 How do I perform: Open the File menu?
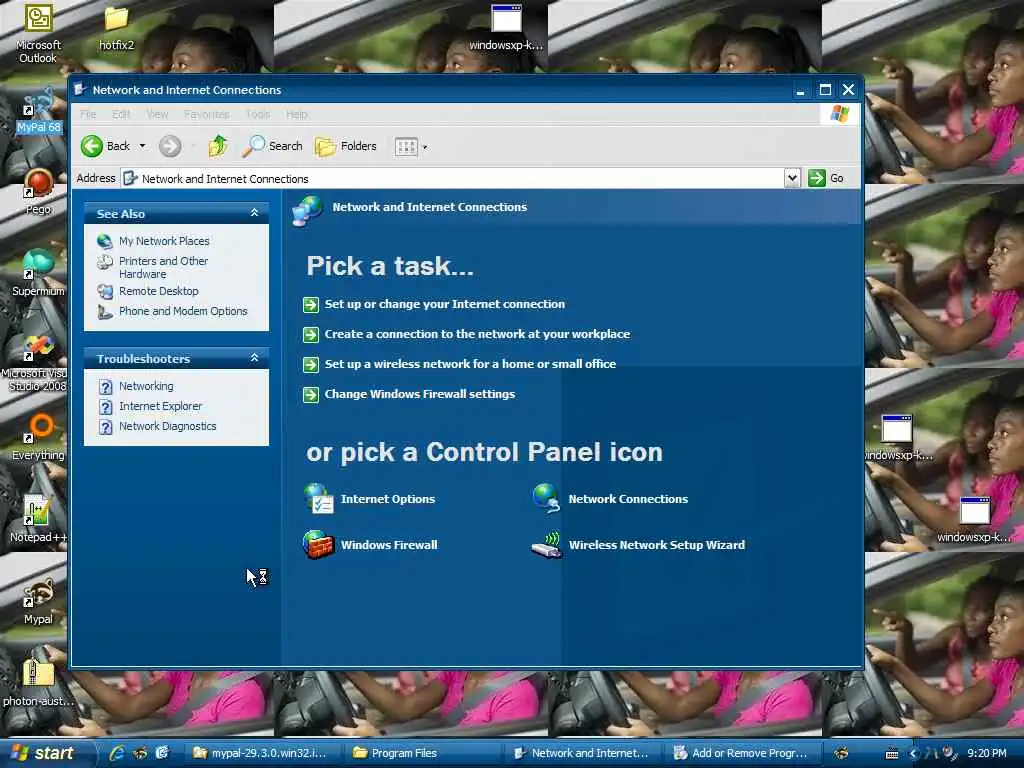pos(88,114)
